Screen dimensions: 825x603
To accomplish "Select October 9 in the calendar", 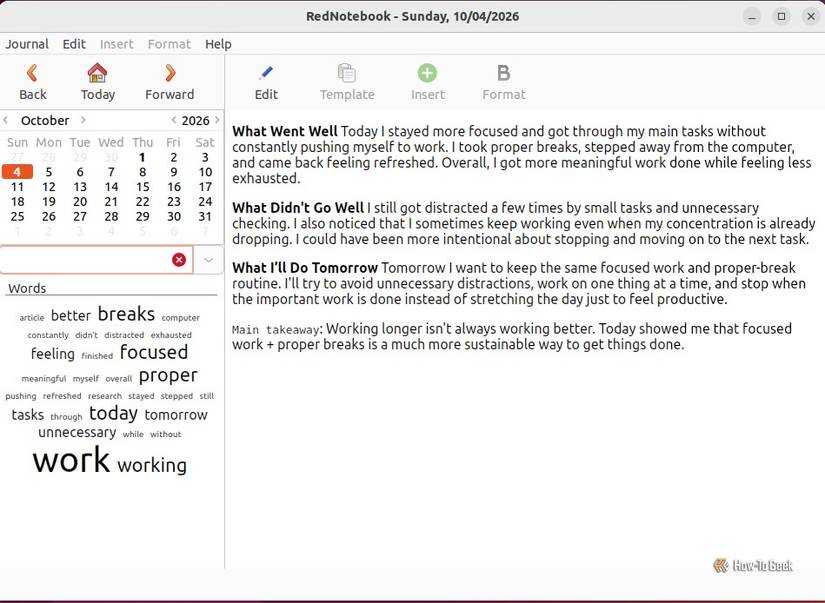I will coord(174,172).
